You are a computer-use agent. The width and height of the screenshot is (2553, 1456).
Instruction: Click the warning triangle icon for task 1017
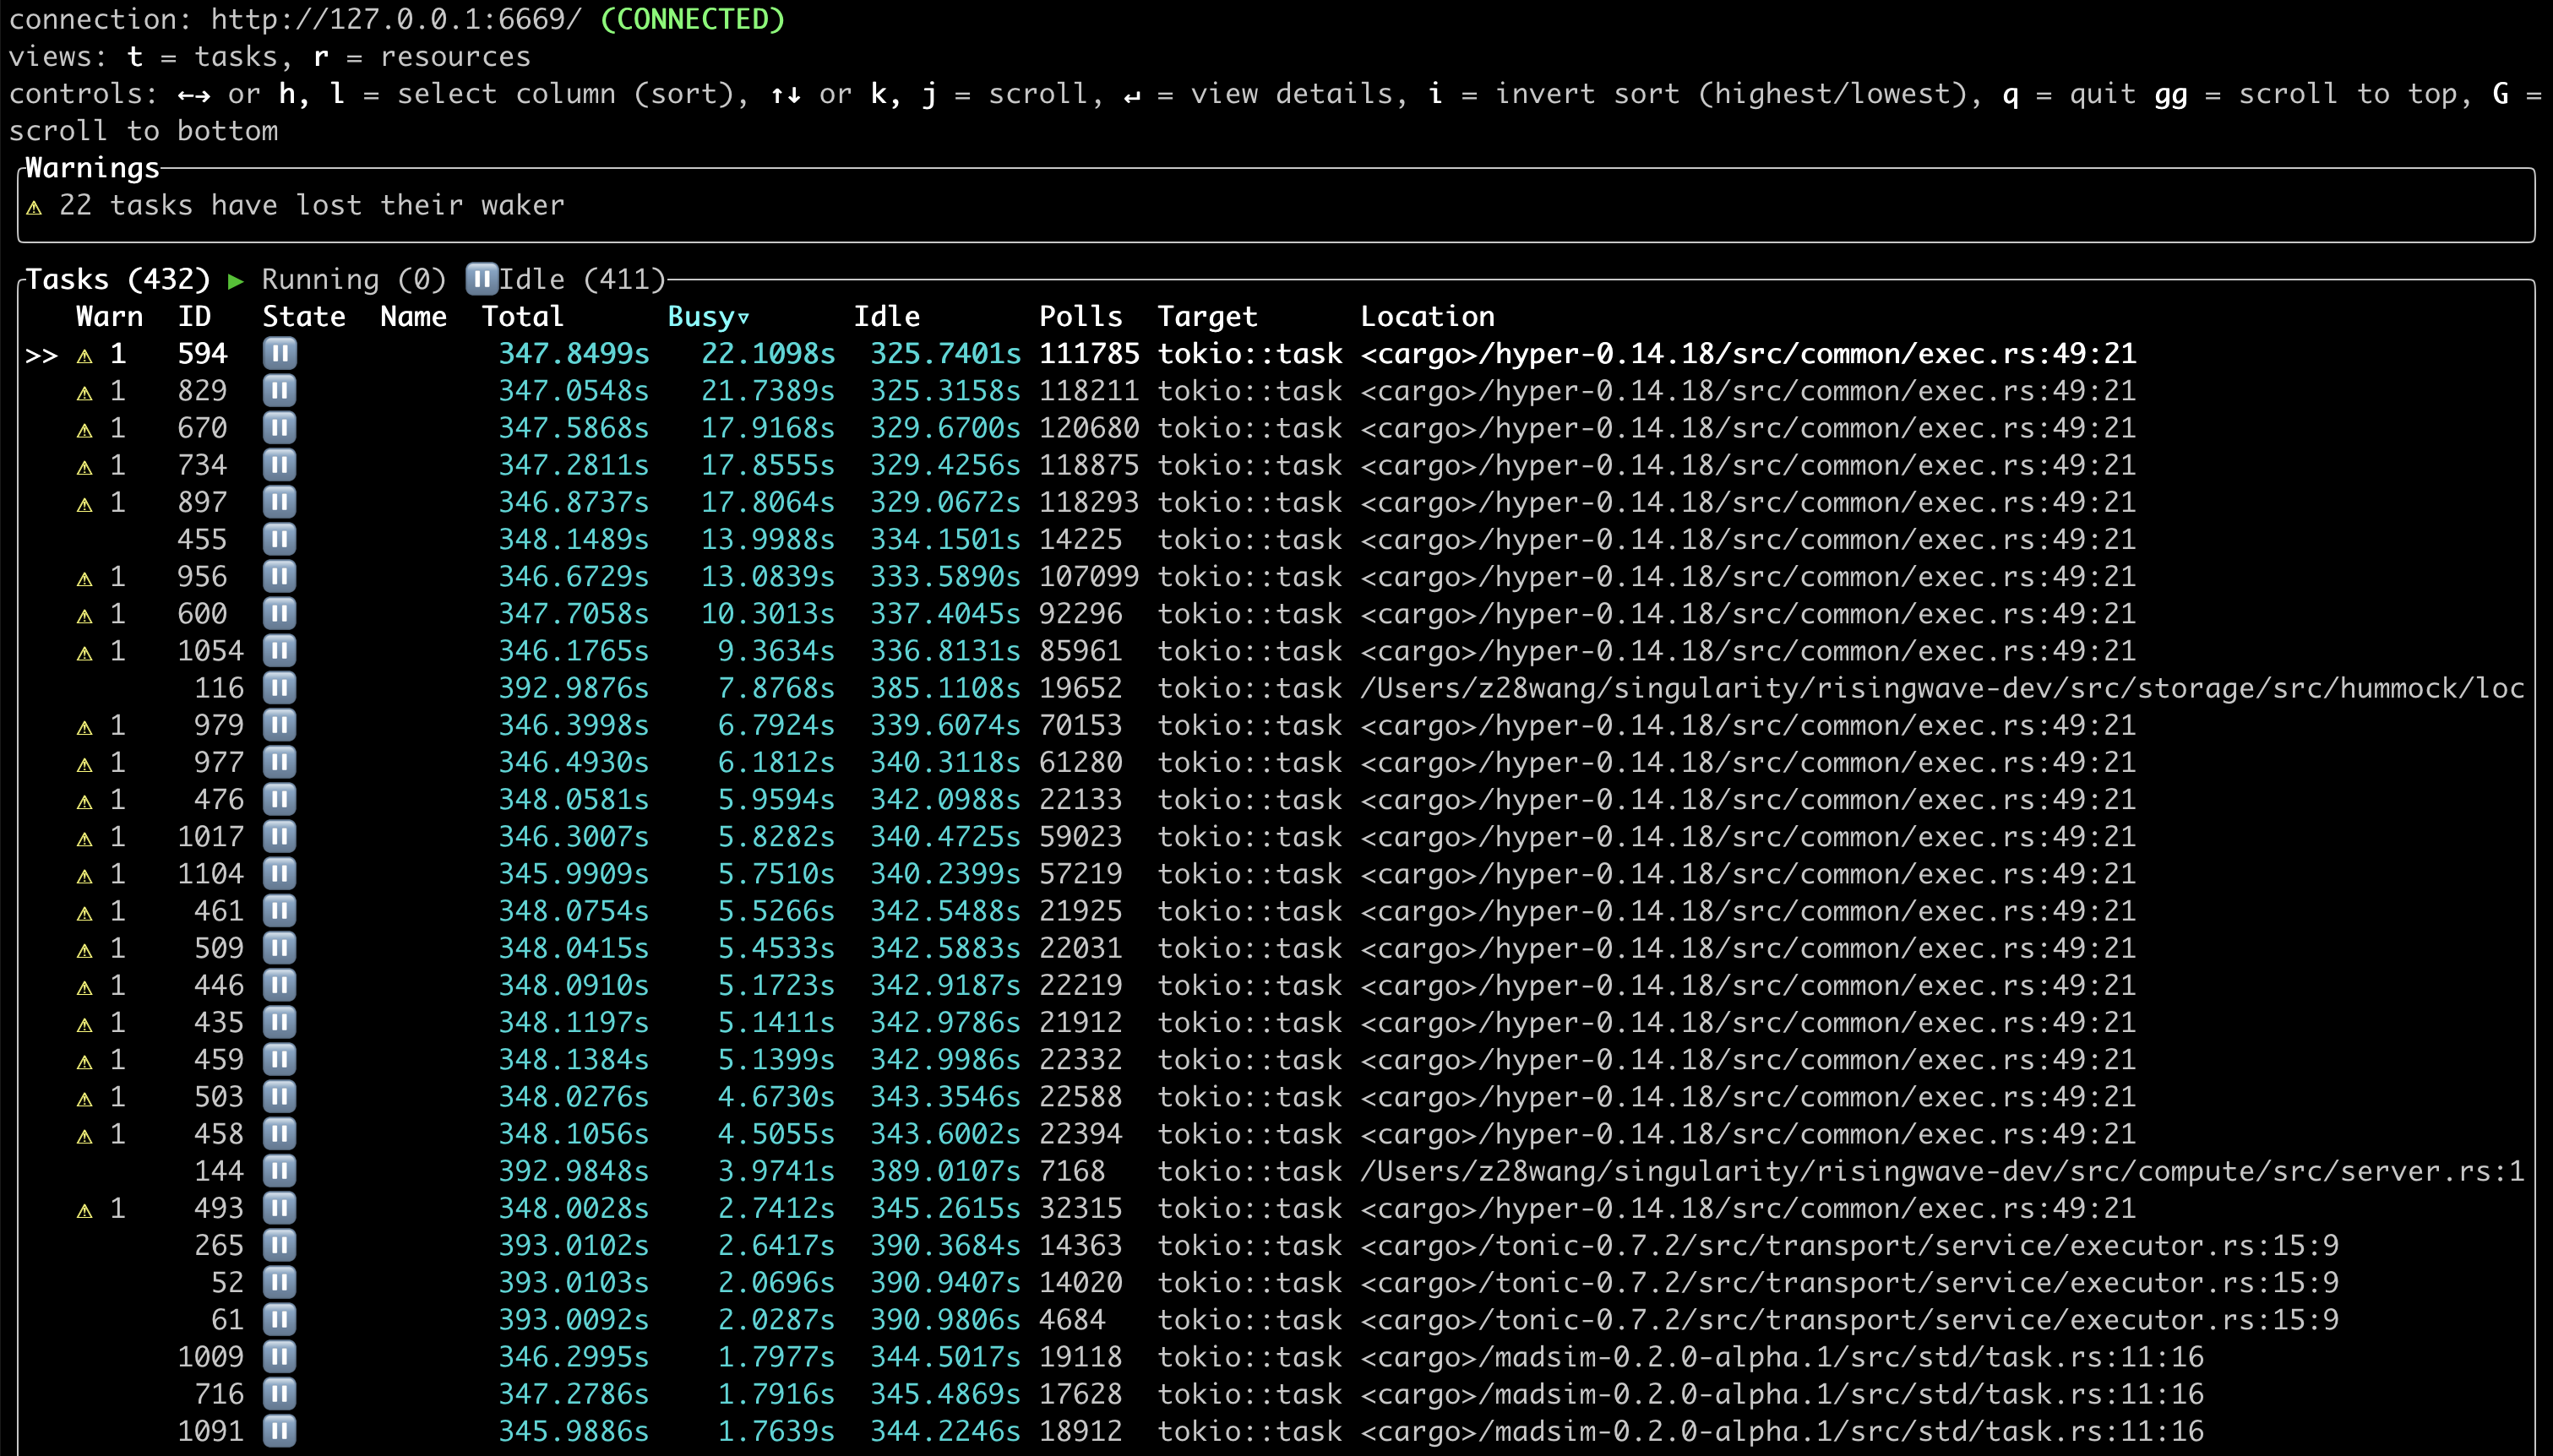[x=85, y=838]
